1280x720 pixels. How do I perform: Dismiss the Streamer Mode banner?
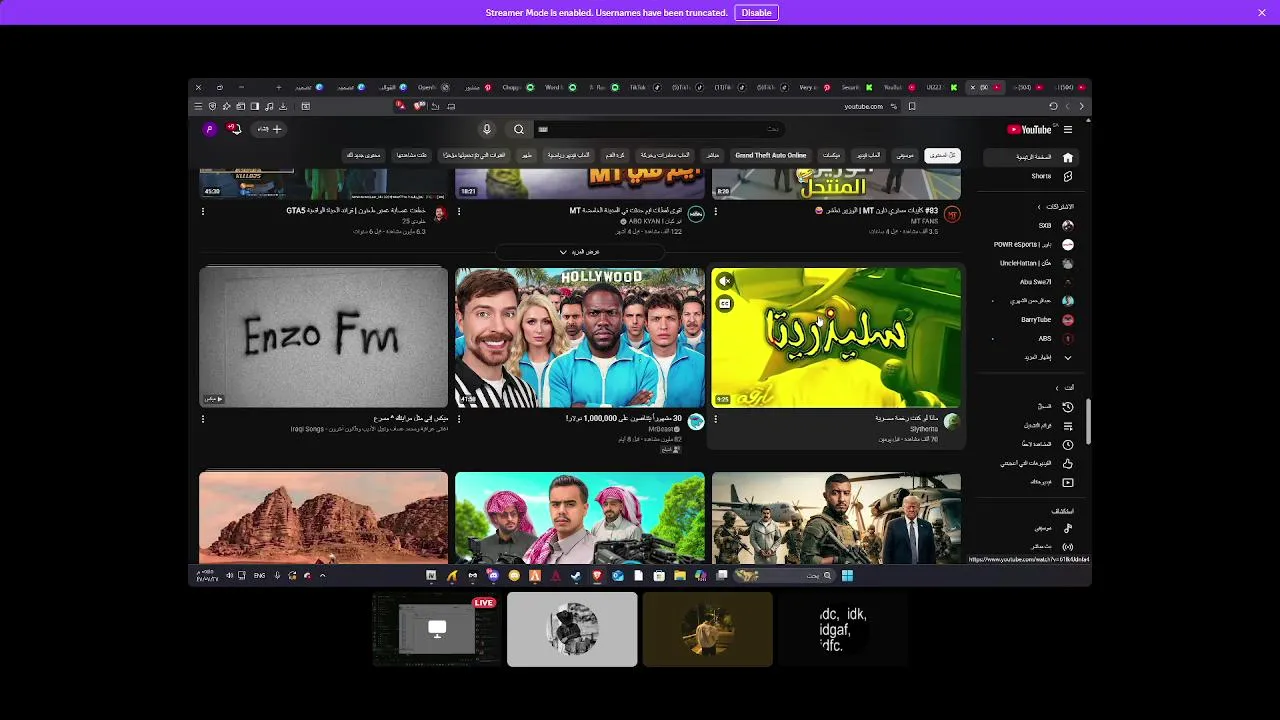coord(1262,13)
